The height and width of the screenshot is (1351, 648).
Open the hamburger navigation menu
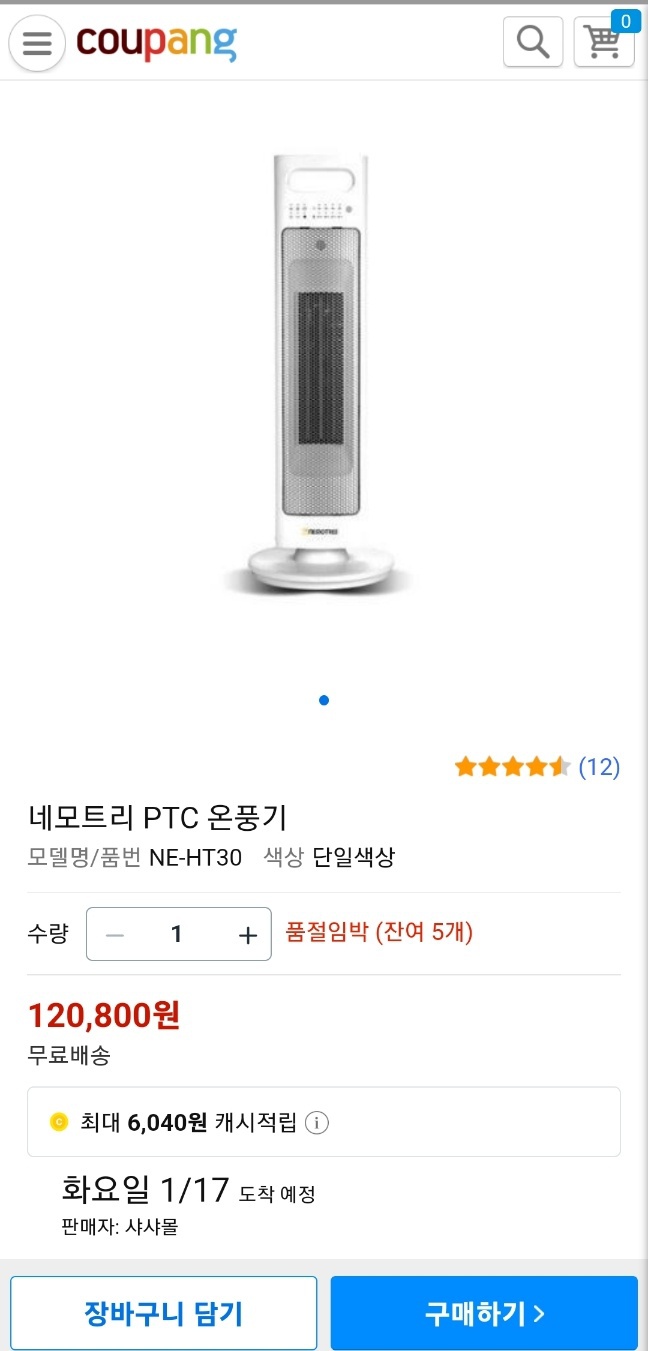click(x=36, y=43)
